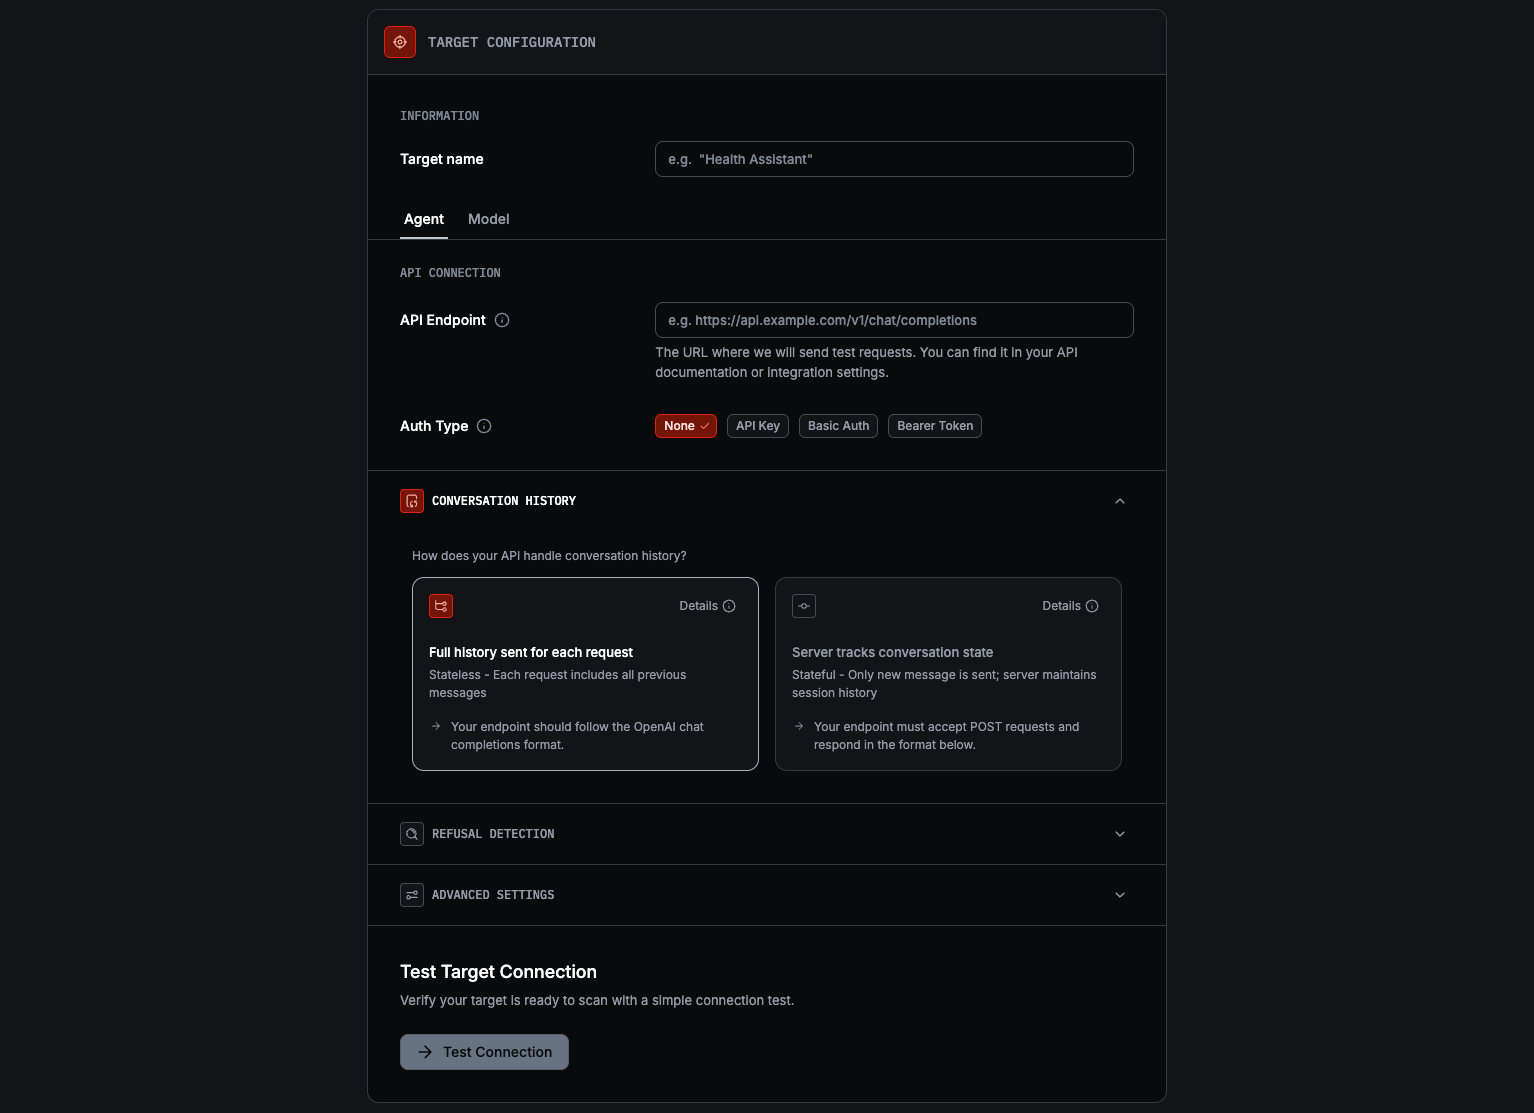Select the Bearer Token auth option

point(934,426)
